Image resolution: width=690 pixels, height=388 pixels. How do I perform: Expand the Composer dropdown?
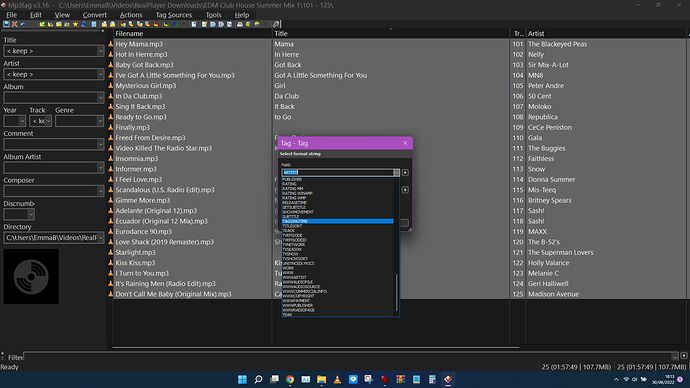coord(100,191)
